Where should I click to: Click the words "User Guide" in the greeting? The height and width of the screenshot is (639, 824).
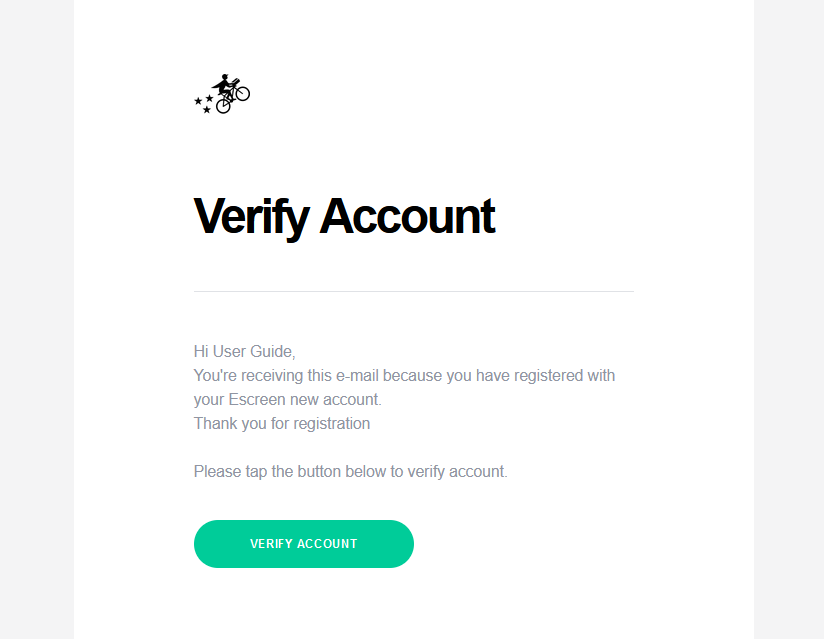[254, 351]
